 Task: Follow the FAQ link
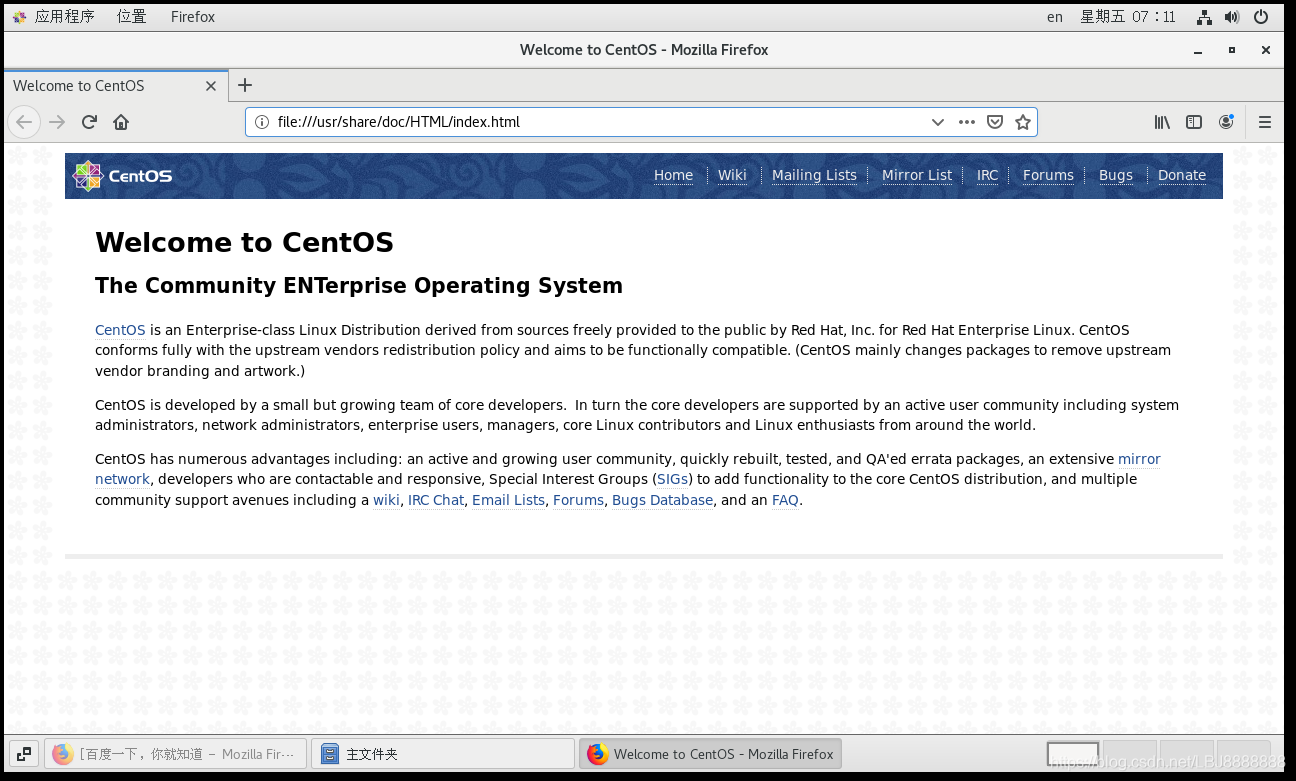tap(785, 500)
